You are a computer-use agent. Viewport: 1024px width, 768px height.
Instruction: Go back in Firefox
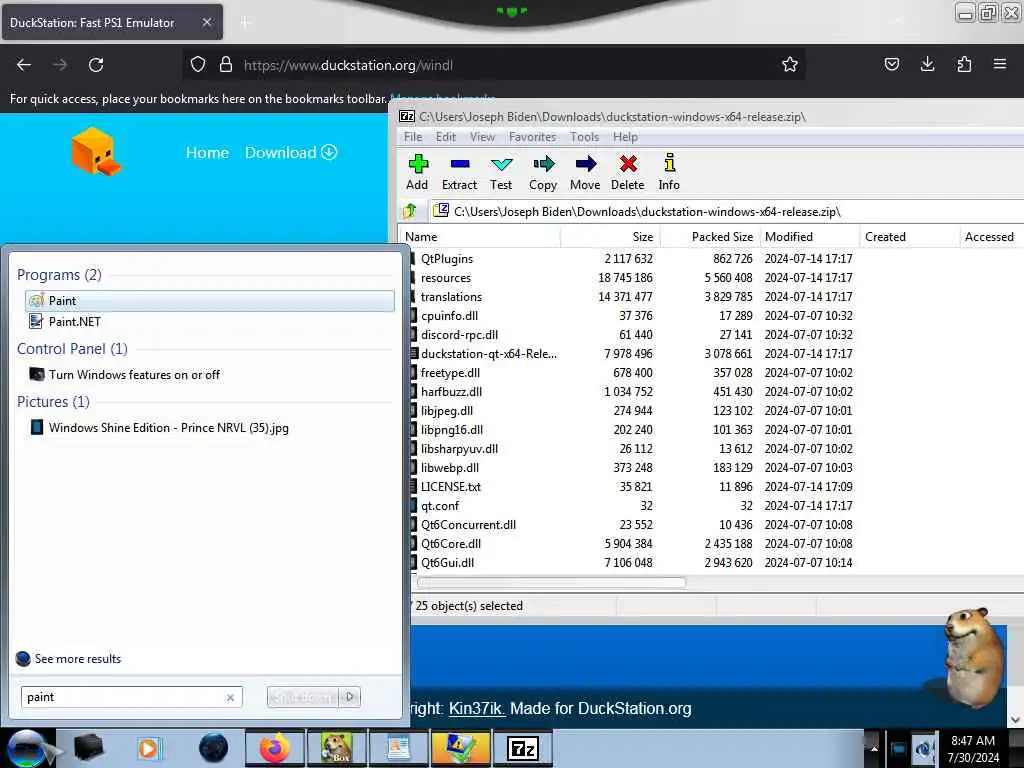click(x=24, y=65)
